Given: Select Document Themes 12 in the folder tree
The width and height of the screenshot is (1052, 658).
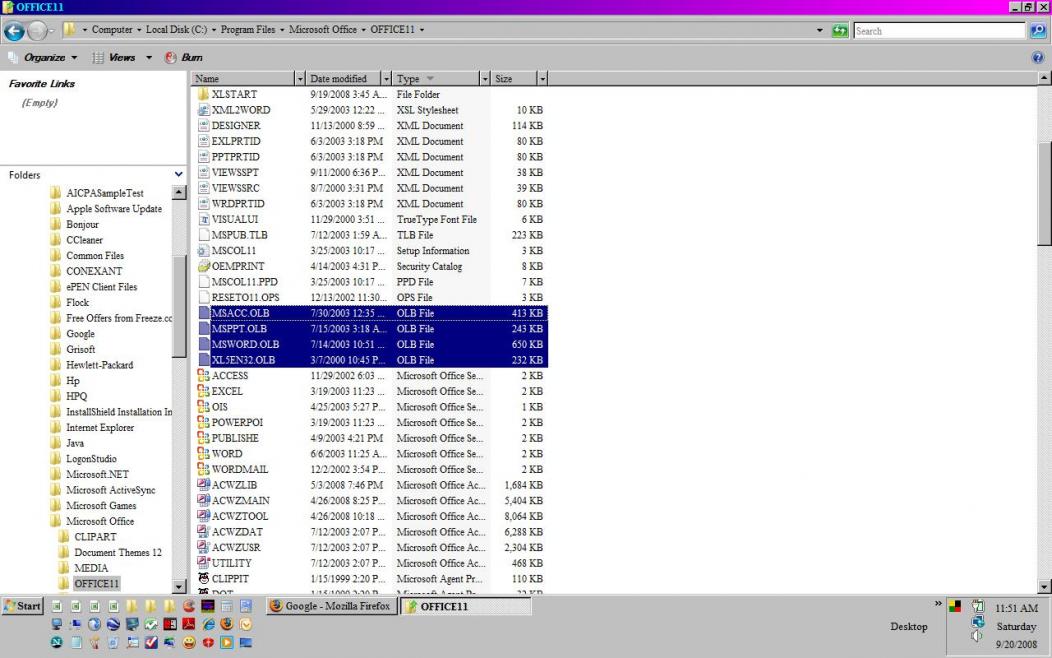Looking at the screenshot, I should (x=118, y=553).
